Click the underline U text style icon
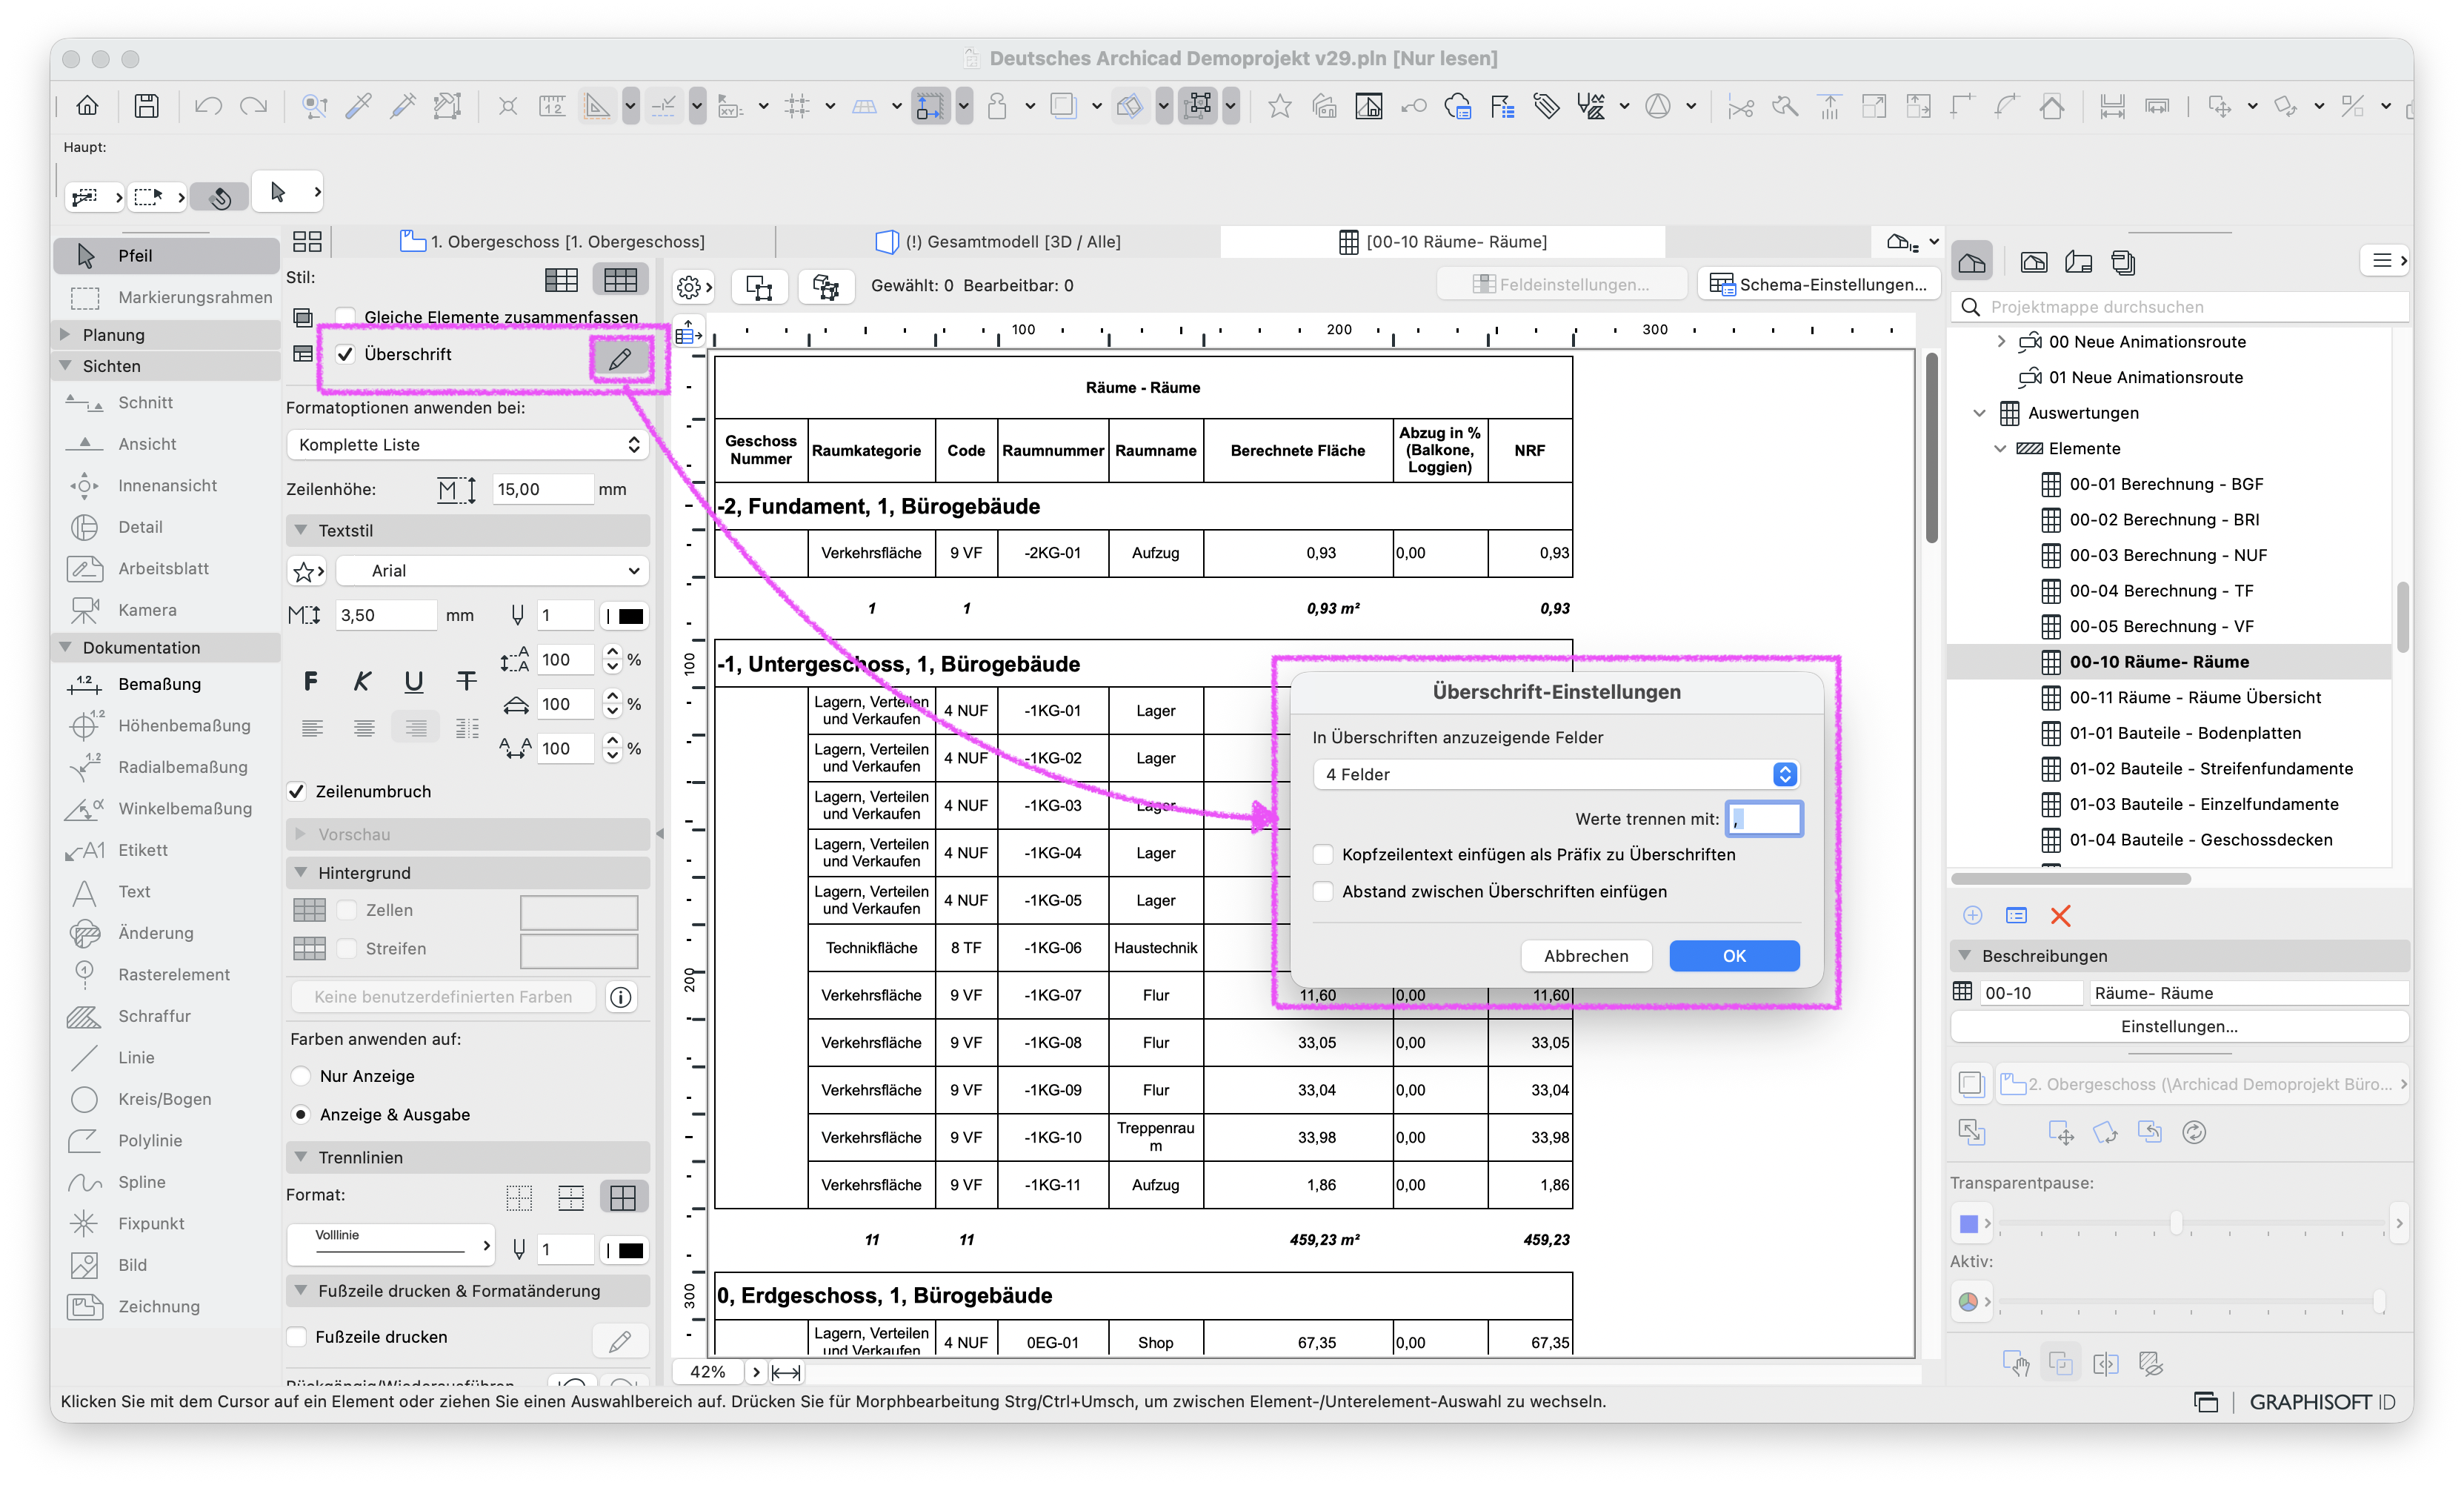This screenshot has width=2464, height=1485. 413,681
